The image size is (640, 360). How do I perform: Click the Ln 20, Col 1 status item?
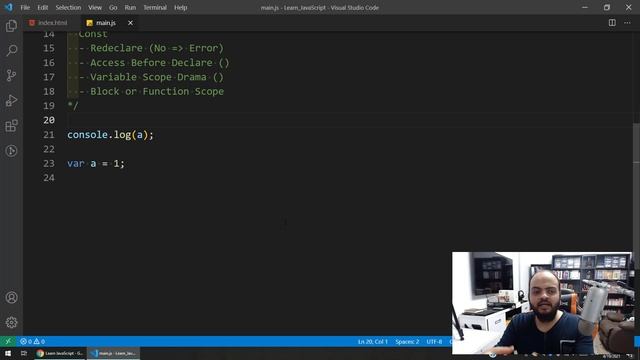tap(373, 341)
